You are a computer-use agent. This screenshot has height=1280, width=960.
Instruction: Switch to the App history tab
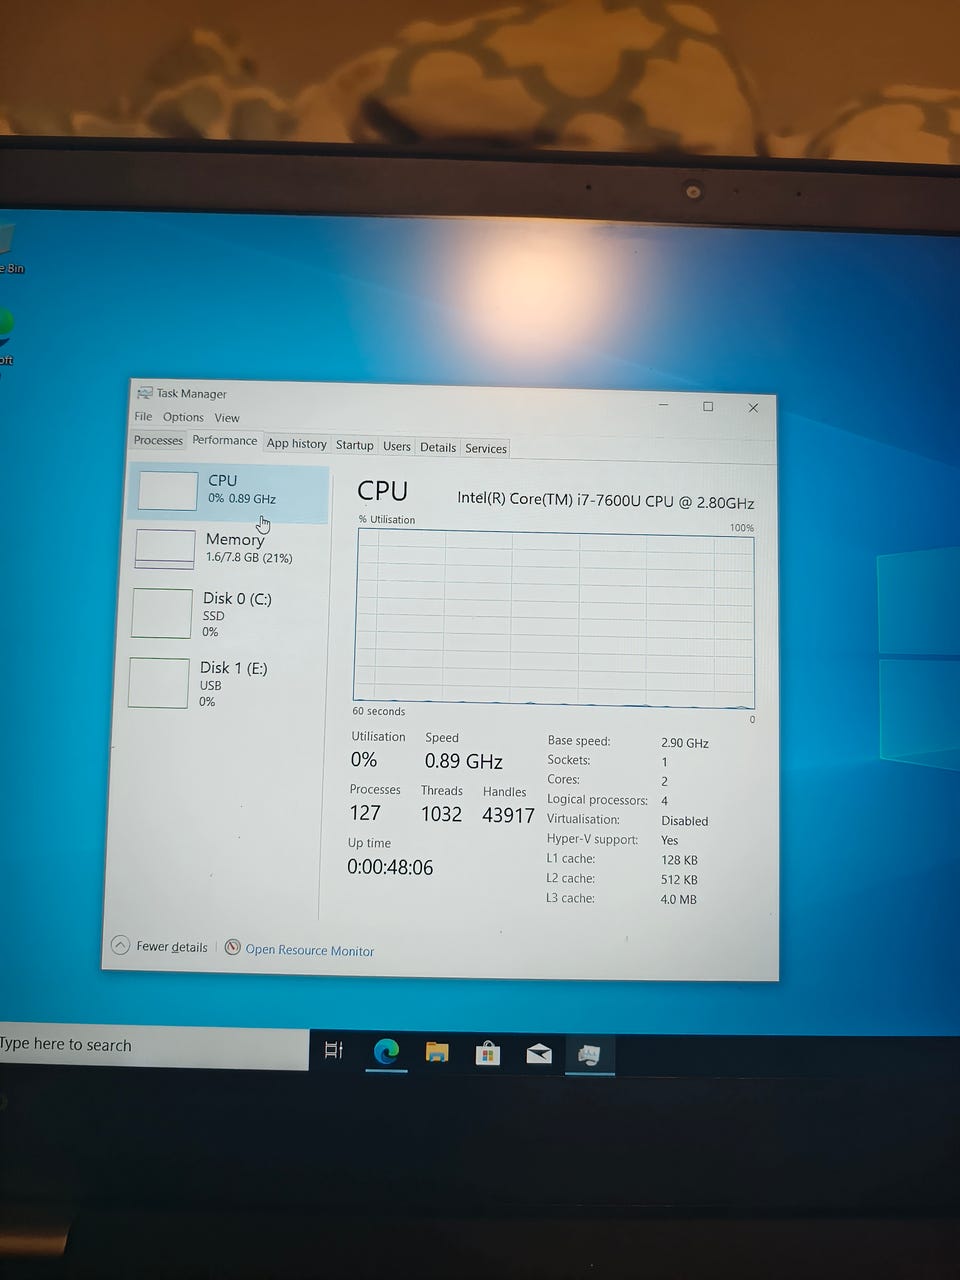[x=296, y=443]
